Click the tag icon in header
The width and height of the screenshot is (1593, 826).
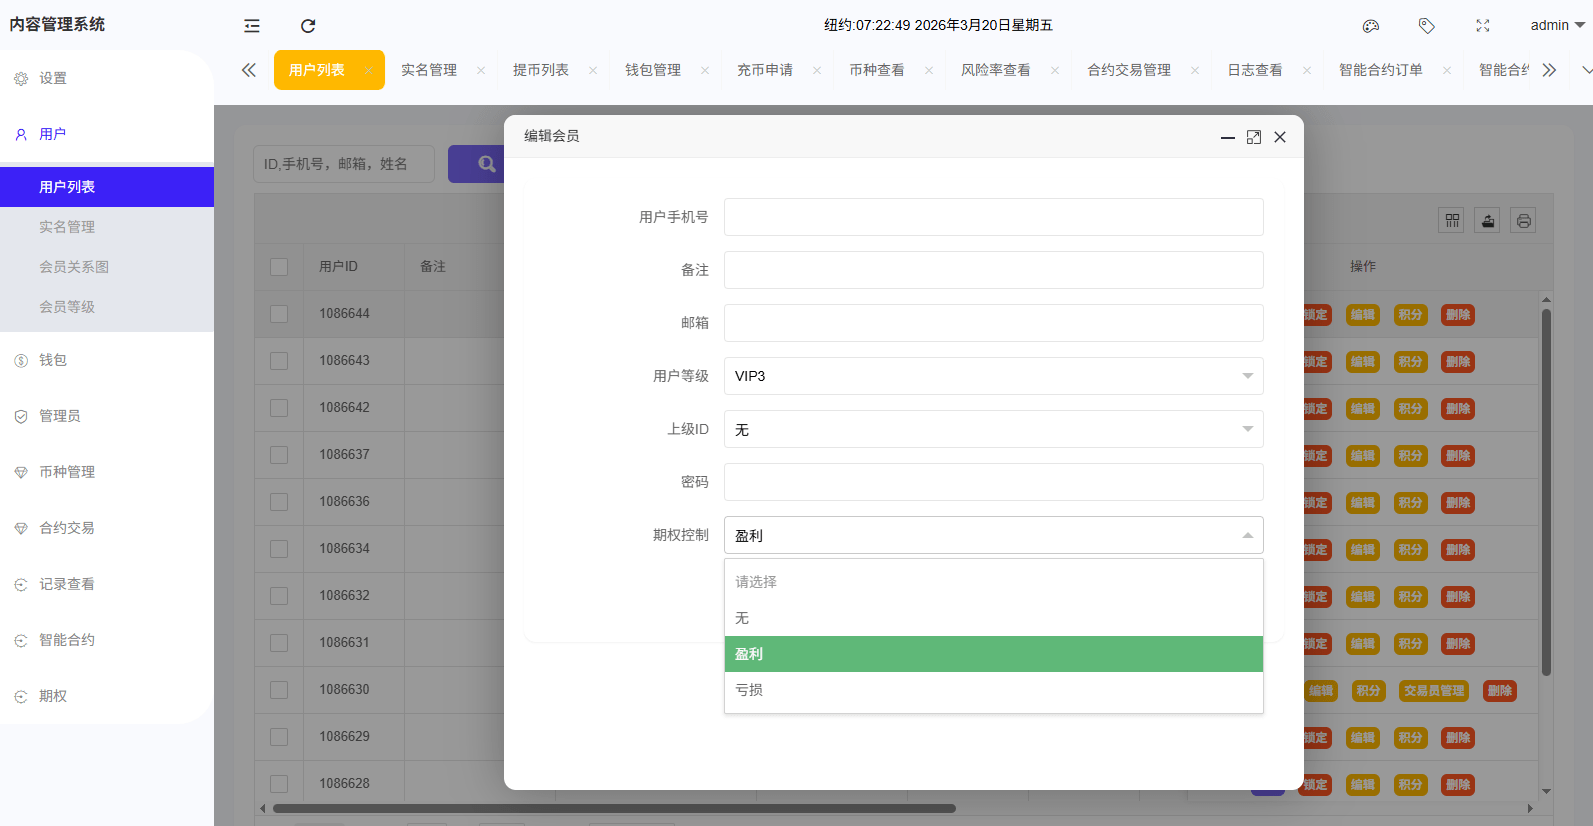tap(1427, 26)
